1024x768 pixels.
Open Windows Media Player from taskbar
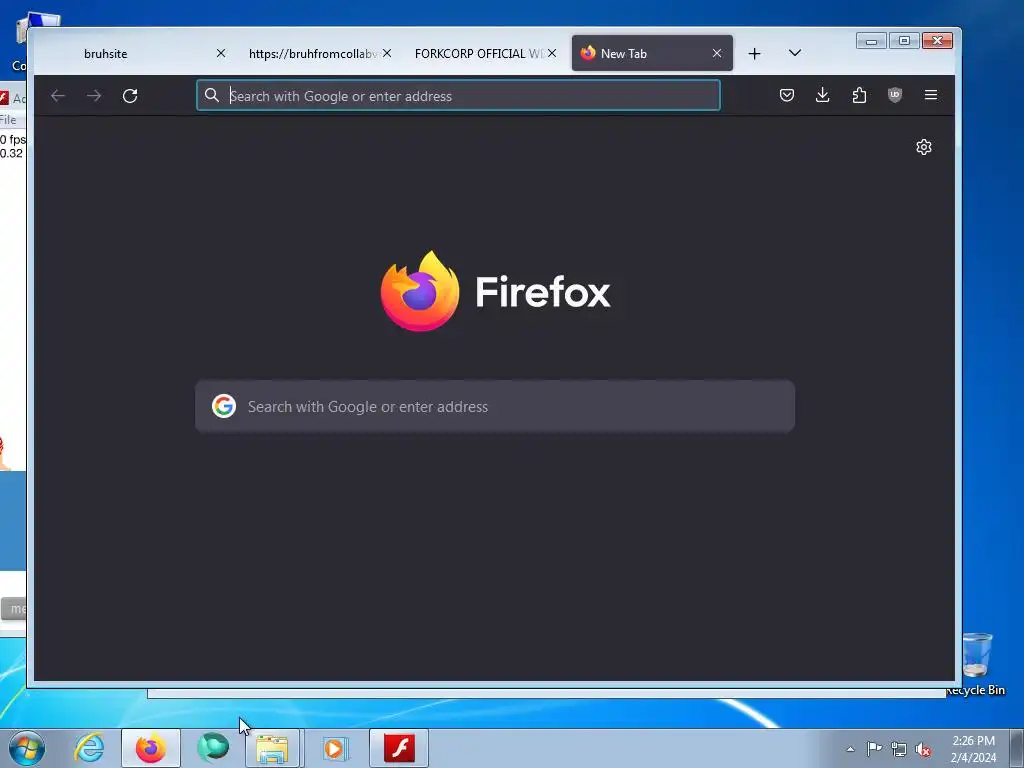pos(336,748)
